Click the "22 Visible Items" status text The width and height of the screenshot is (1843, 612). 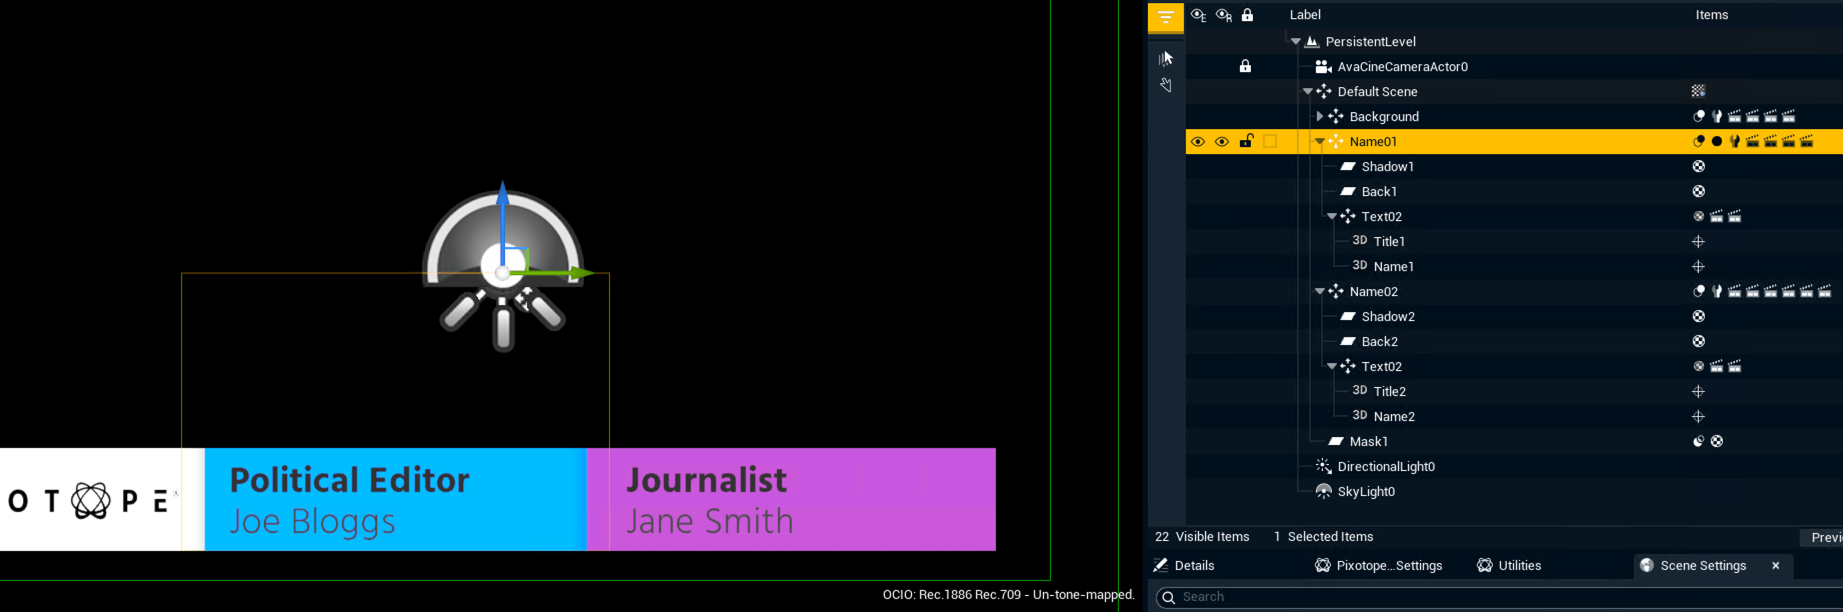click(1202, 537)
